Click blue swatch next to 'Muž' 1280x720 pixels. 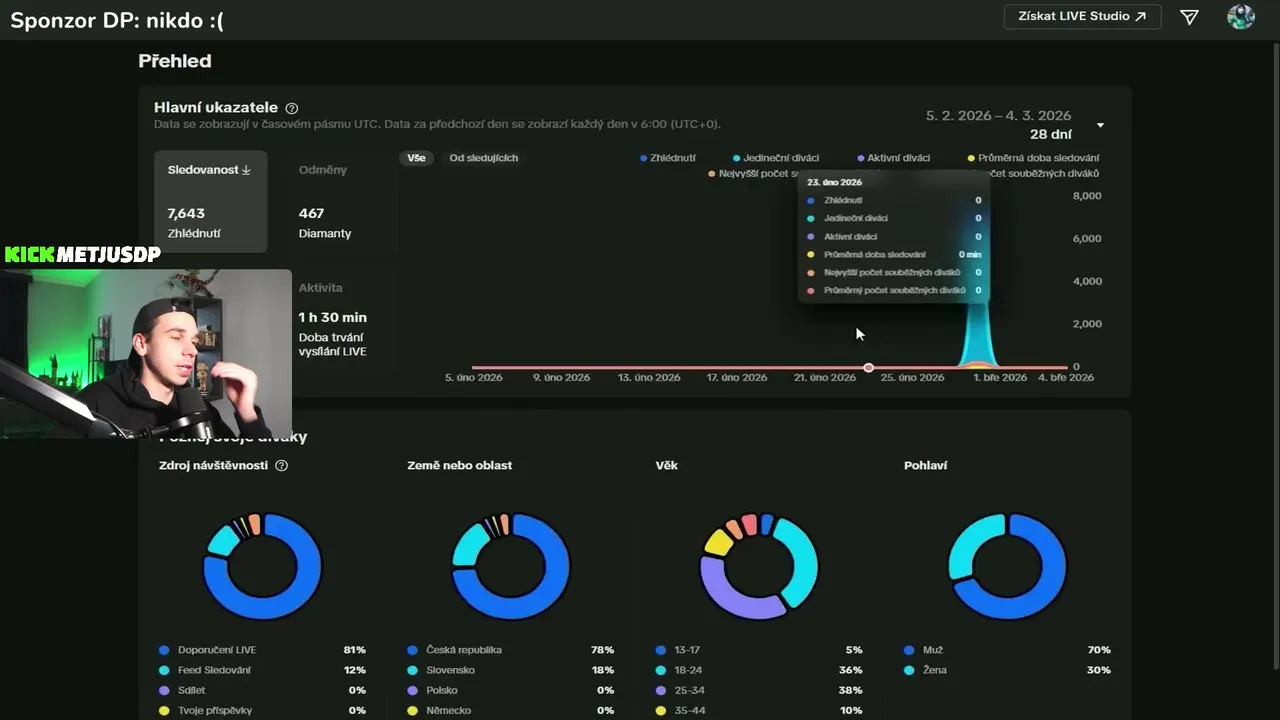point(909,650)
